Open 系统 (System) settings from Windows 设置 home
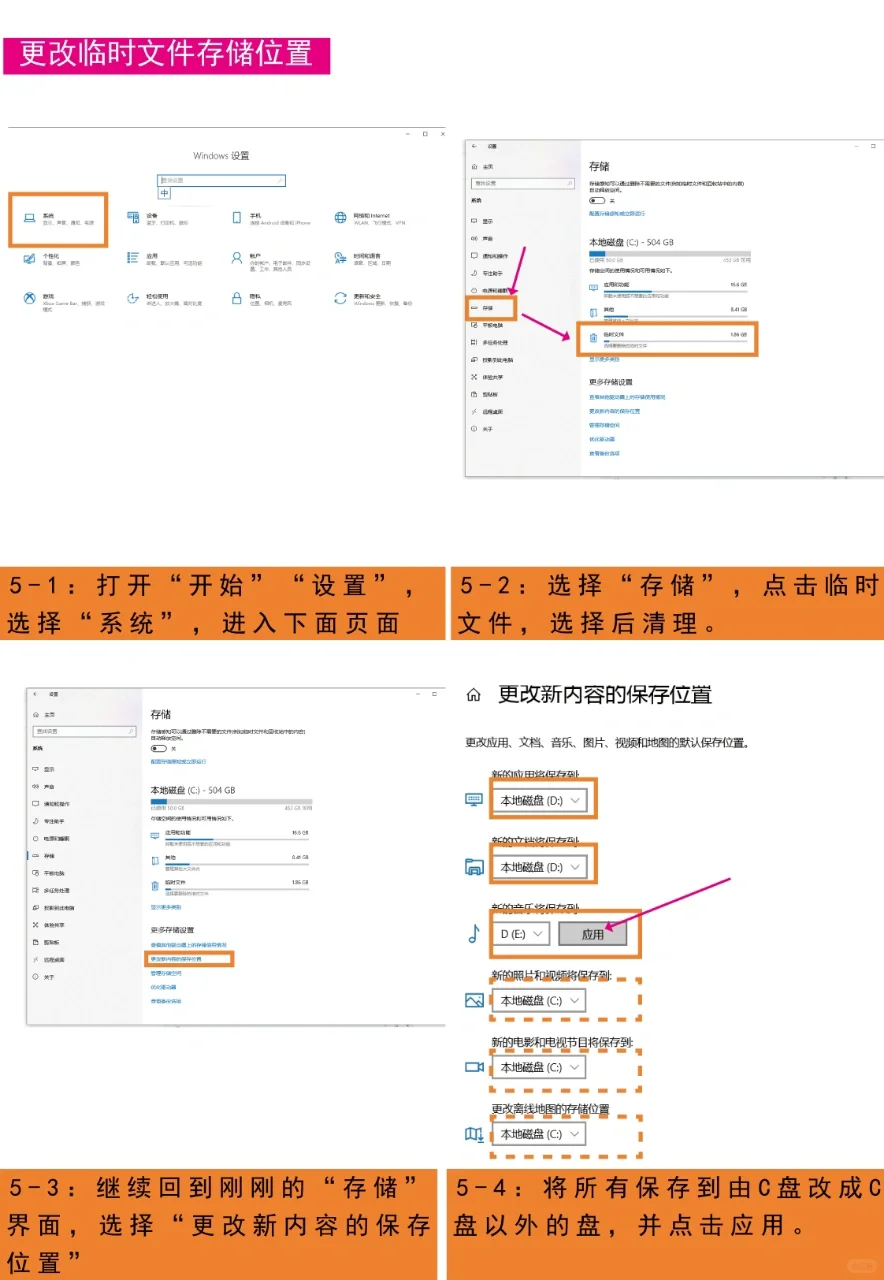 pos(48,215)
